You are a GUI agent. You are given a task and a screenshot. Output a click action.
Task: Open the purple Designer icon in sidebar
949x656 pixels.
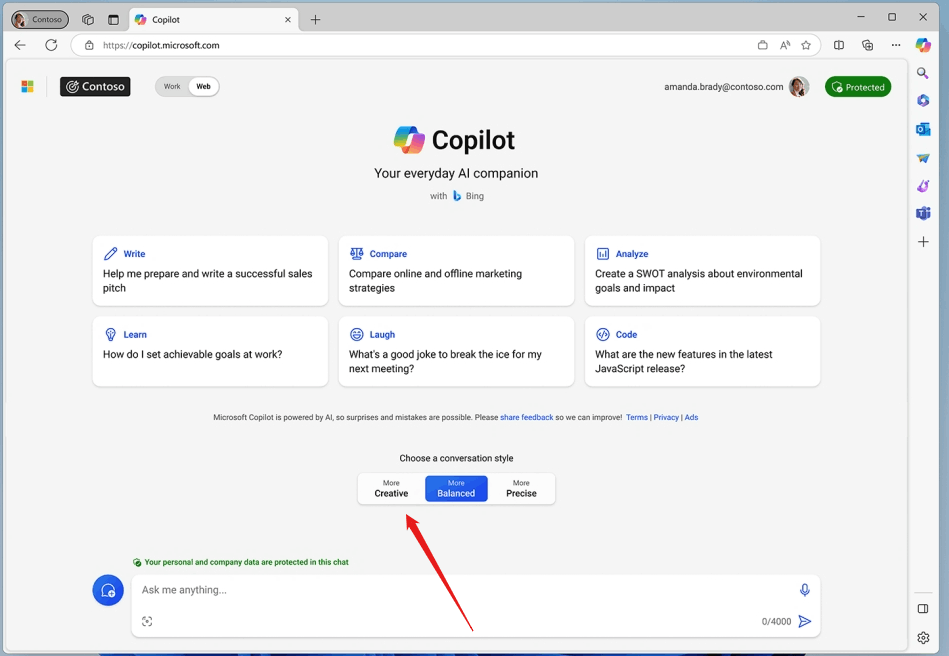tap(922, 186)
